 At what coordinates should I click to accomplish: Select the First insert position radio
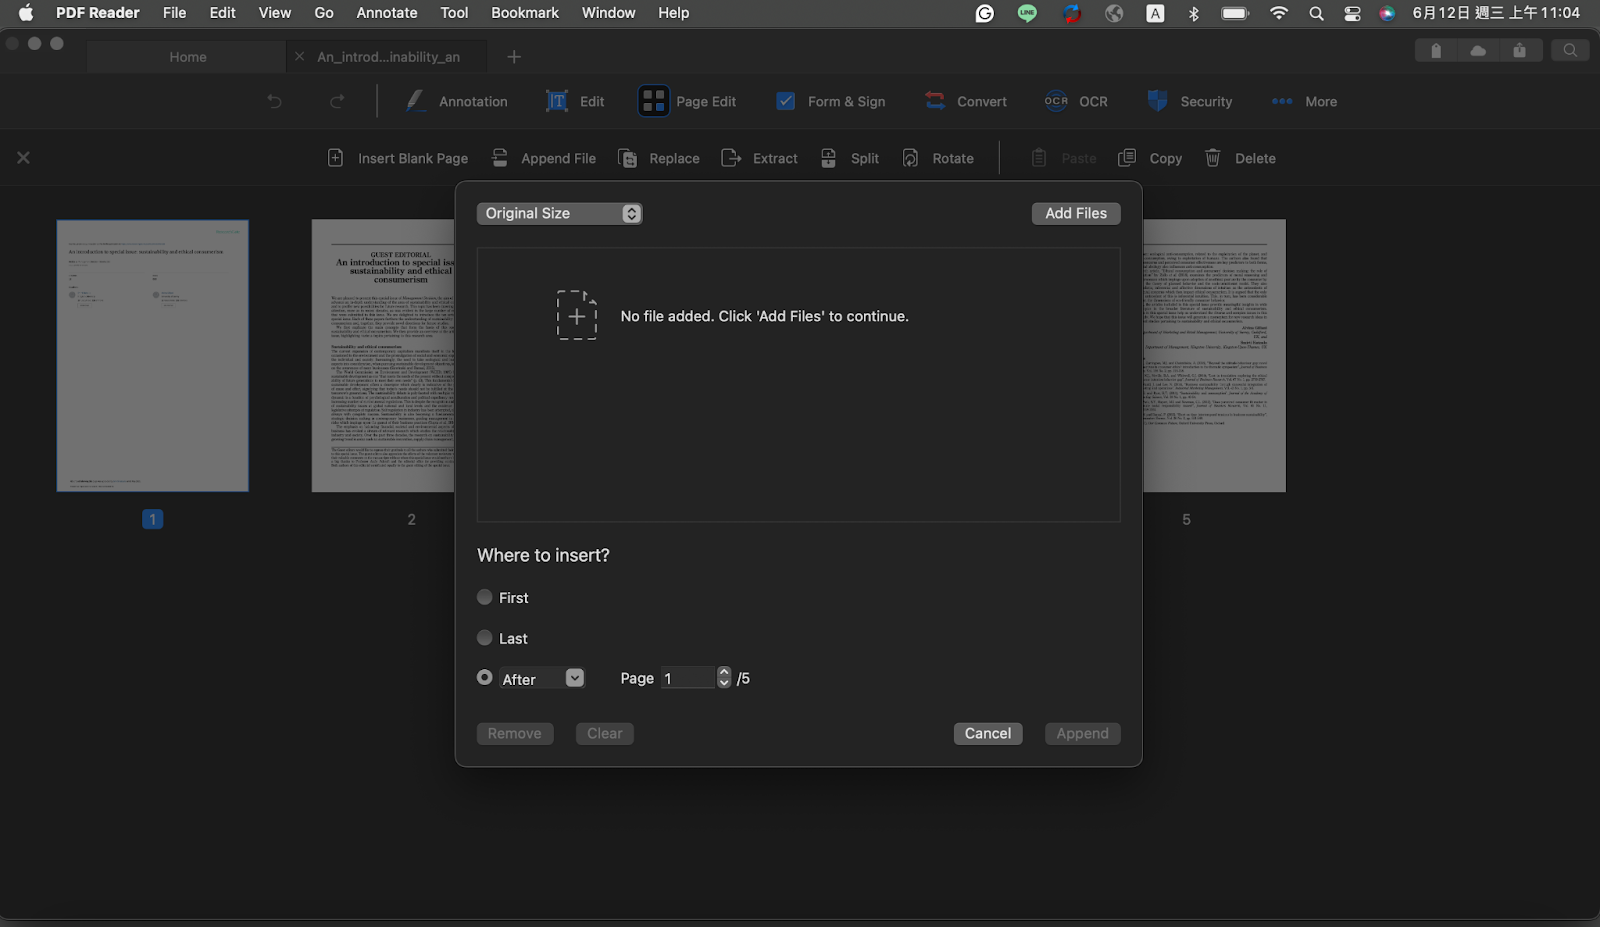485,597
